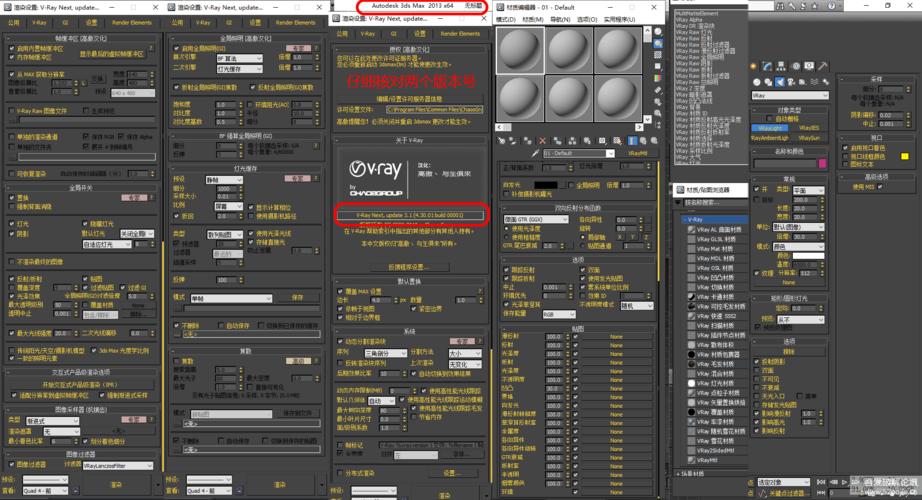Toggle 显示计算相位 checkbox in light cache rollout
The width and height of the screenshot is (922, 500).
pos(251,208)
